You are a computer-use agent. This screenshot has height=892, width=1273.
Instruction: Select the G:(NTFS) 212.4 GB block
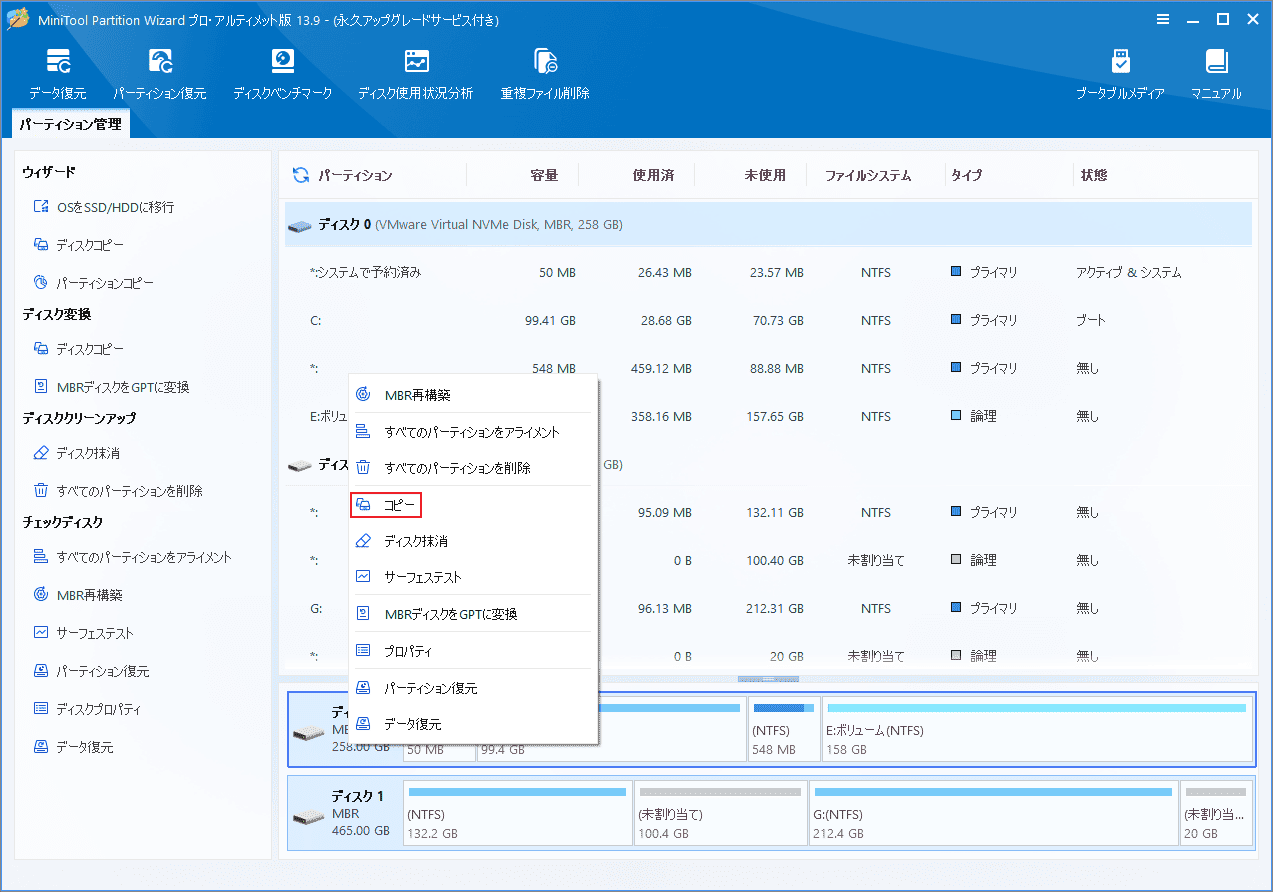coord(993,815)
